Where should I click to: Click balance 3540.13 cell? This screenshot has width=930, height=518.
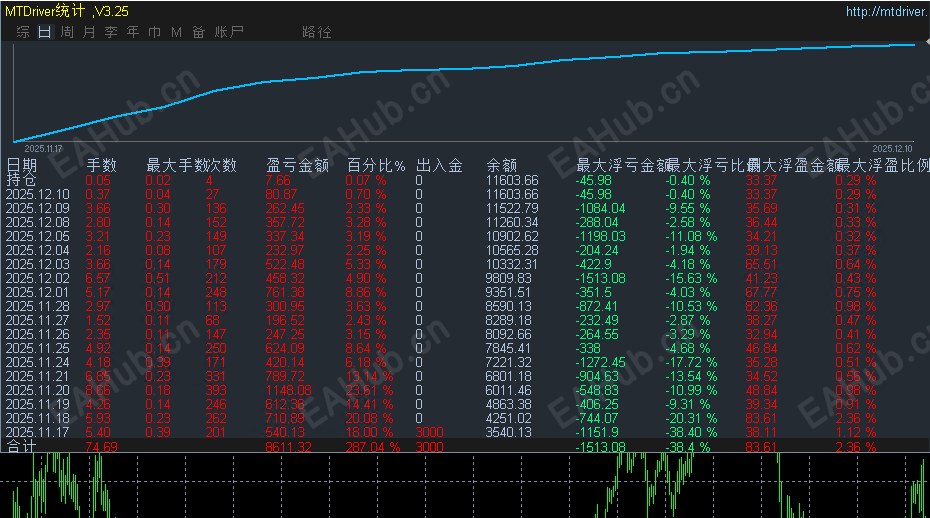click(508, 433)
